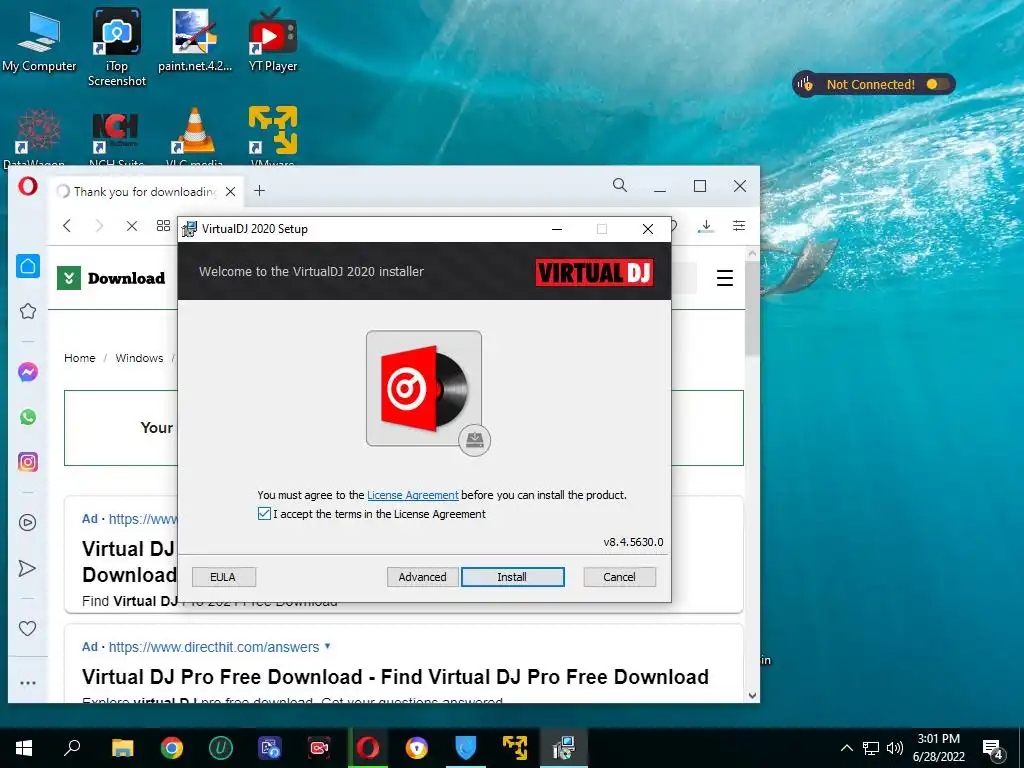Expand the directhit ad dropdown arrow

[328, 647]
